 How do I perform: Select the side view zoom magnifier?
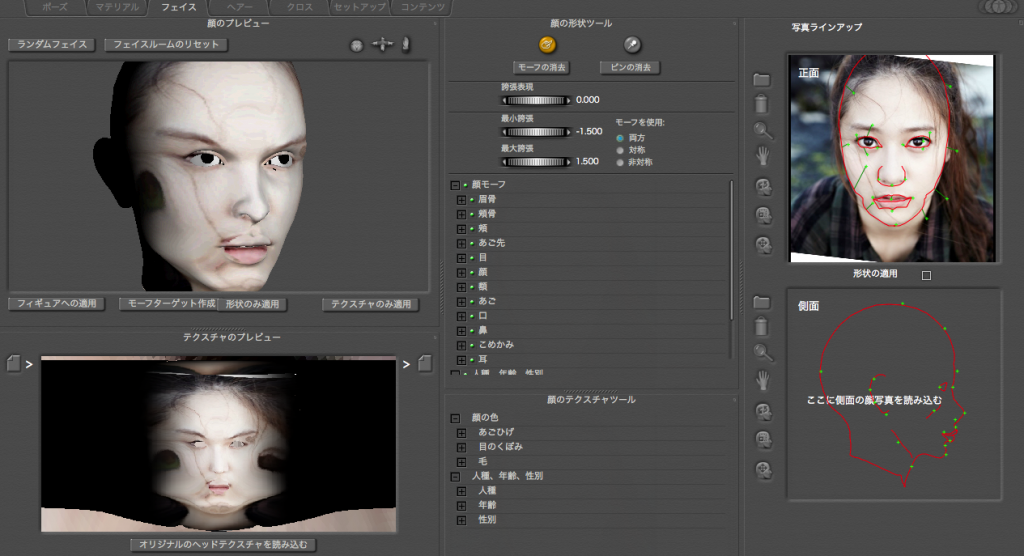[x=763, y=353]
